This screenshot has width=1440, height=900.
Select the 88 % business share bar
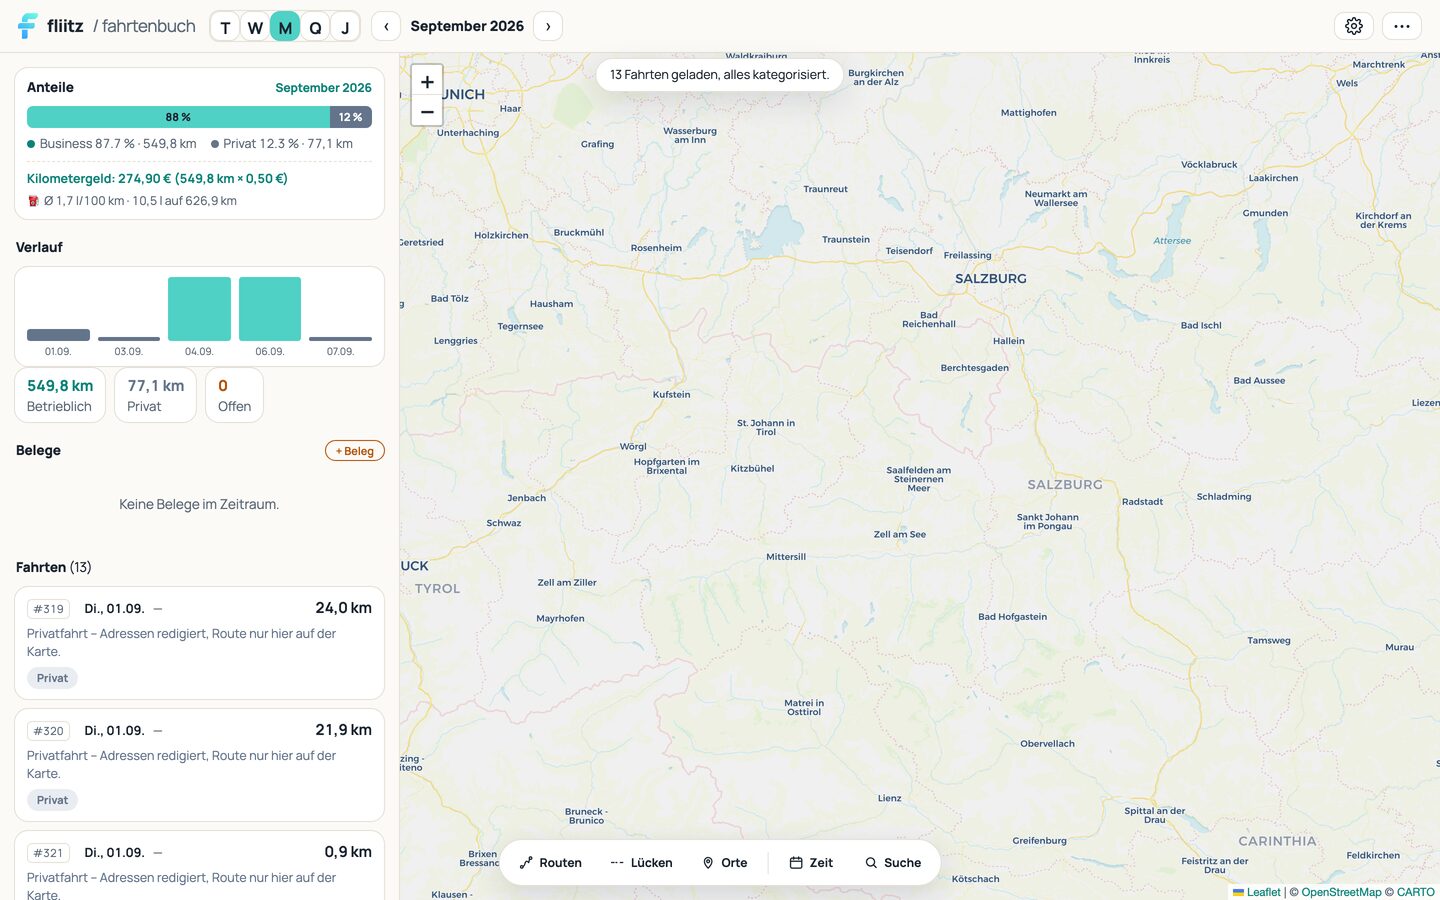click(178, 117)
